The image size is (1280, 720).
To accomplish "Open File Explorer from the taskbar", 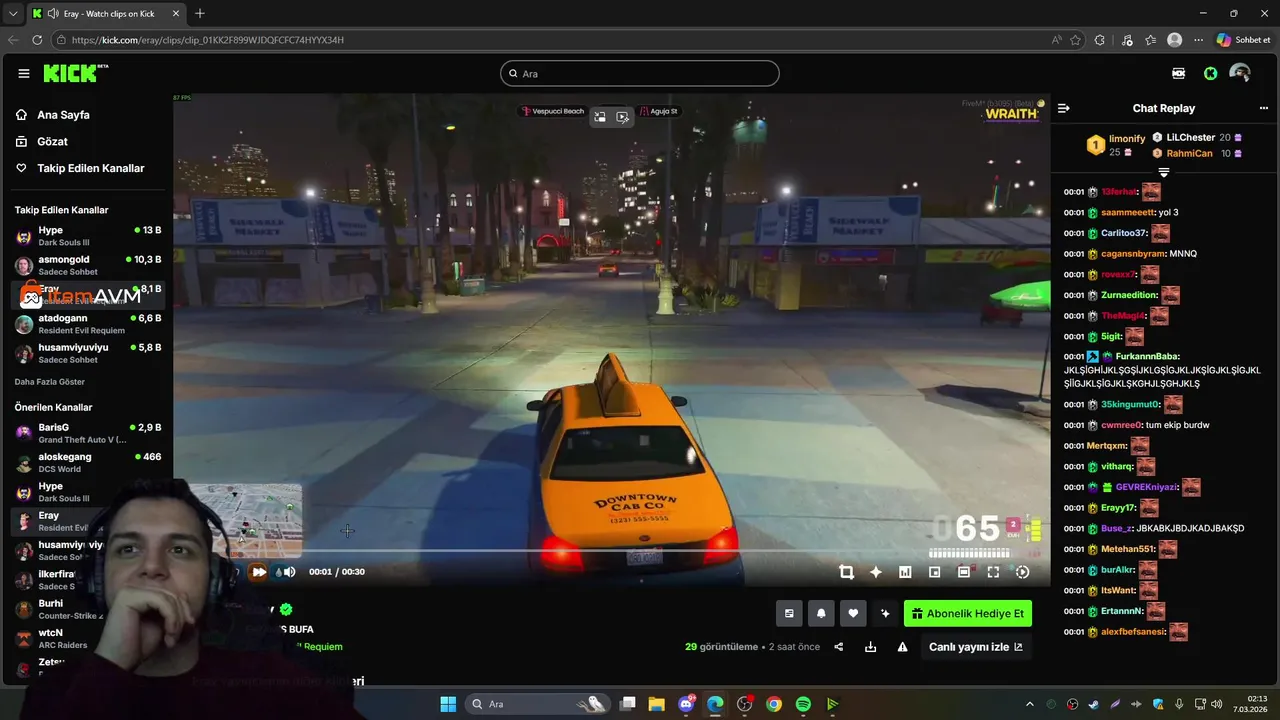I will (x=657, y=704).
